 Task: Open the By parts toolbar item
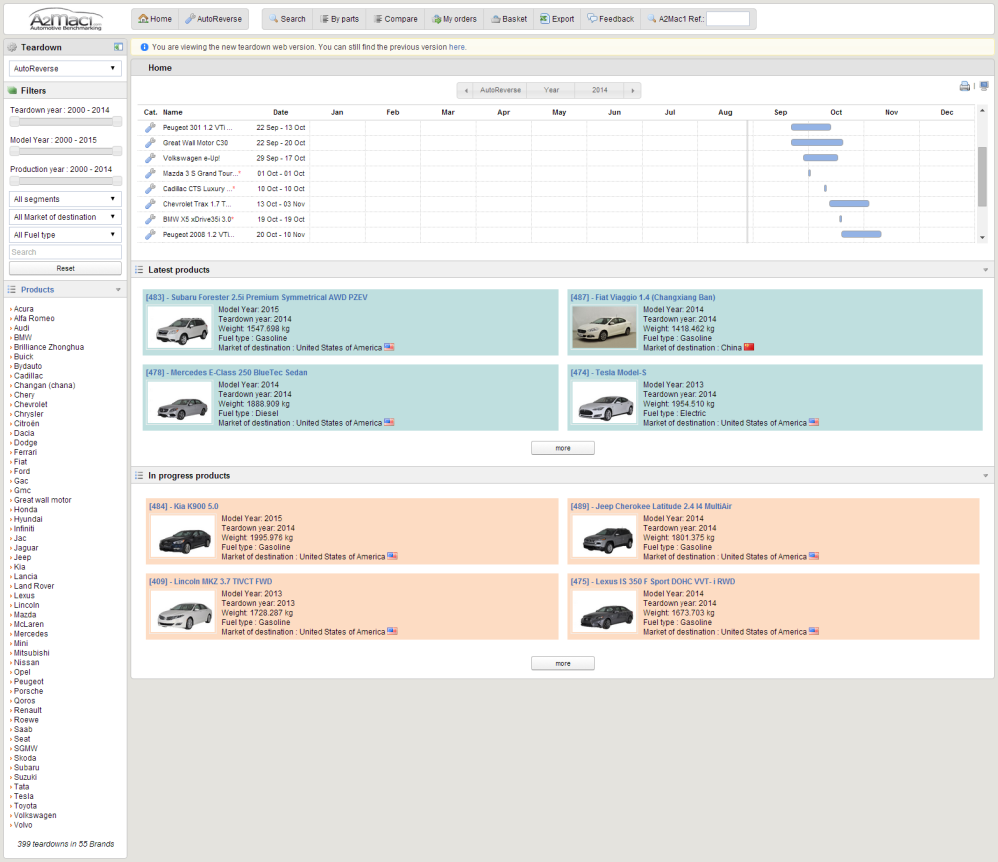pyautogui.click(x=339, y=19)
